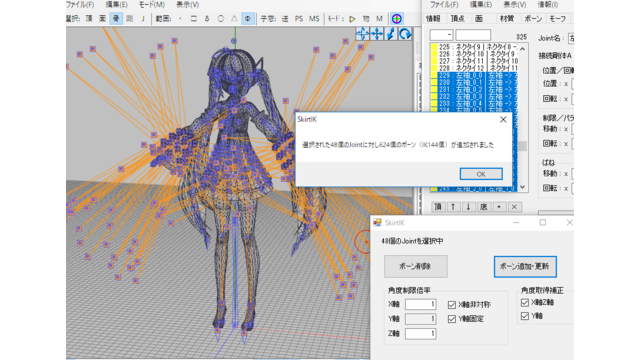Select vertex mode 頂 in selection toolbar

coord(89,19)
